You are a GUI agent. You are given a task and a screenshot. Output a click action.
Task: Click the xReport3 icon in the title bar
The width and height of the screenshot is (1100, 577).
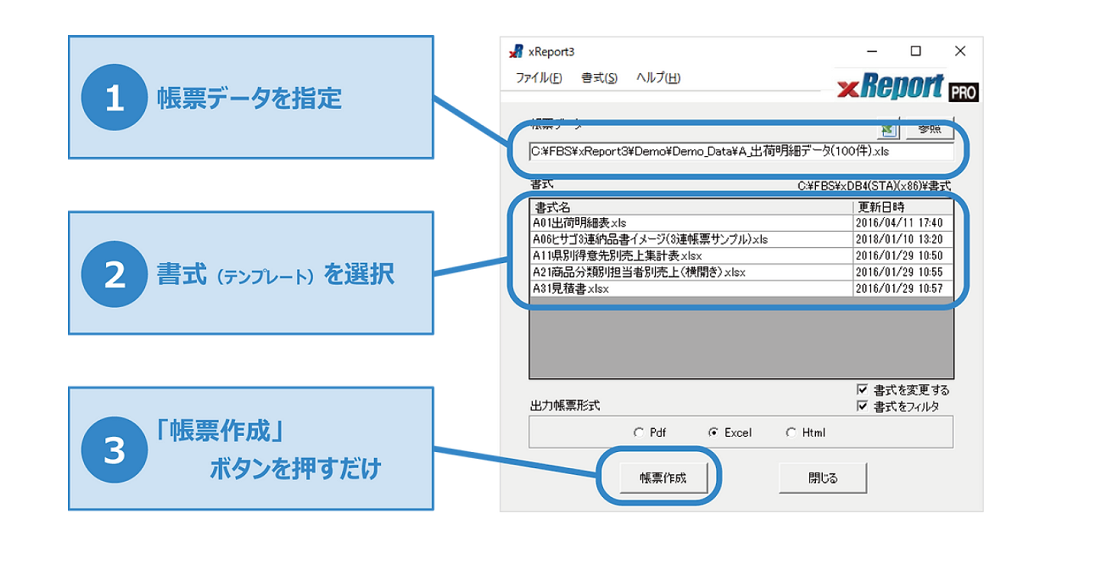click(514, 50)
